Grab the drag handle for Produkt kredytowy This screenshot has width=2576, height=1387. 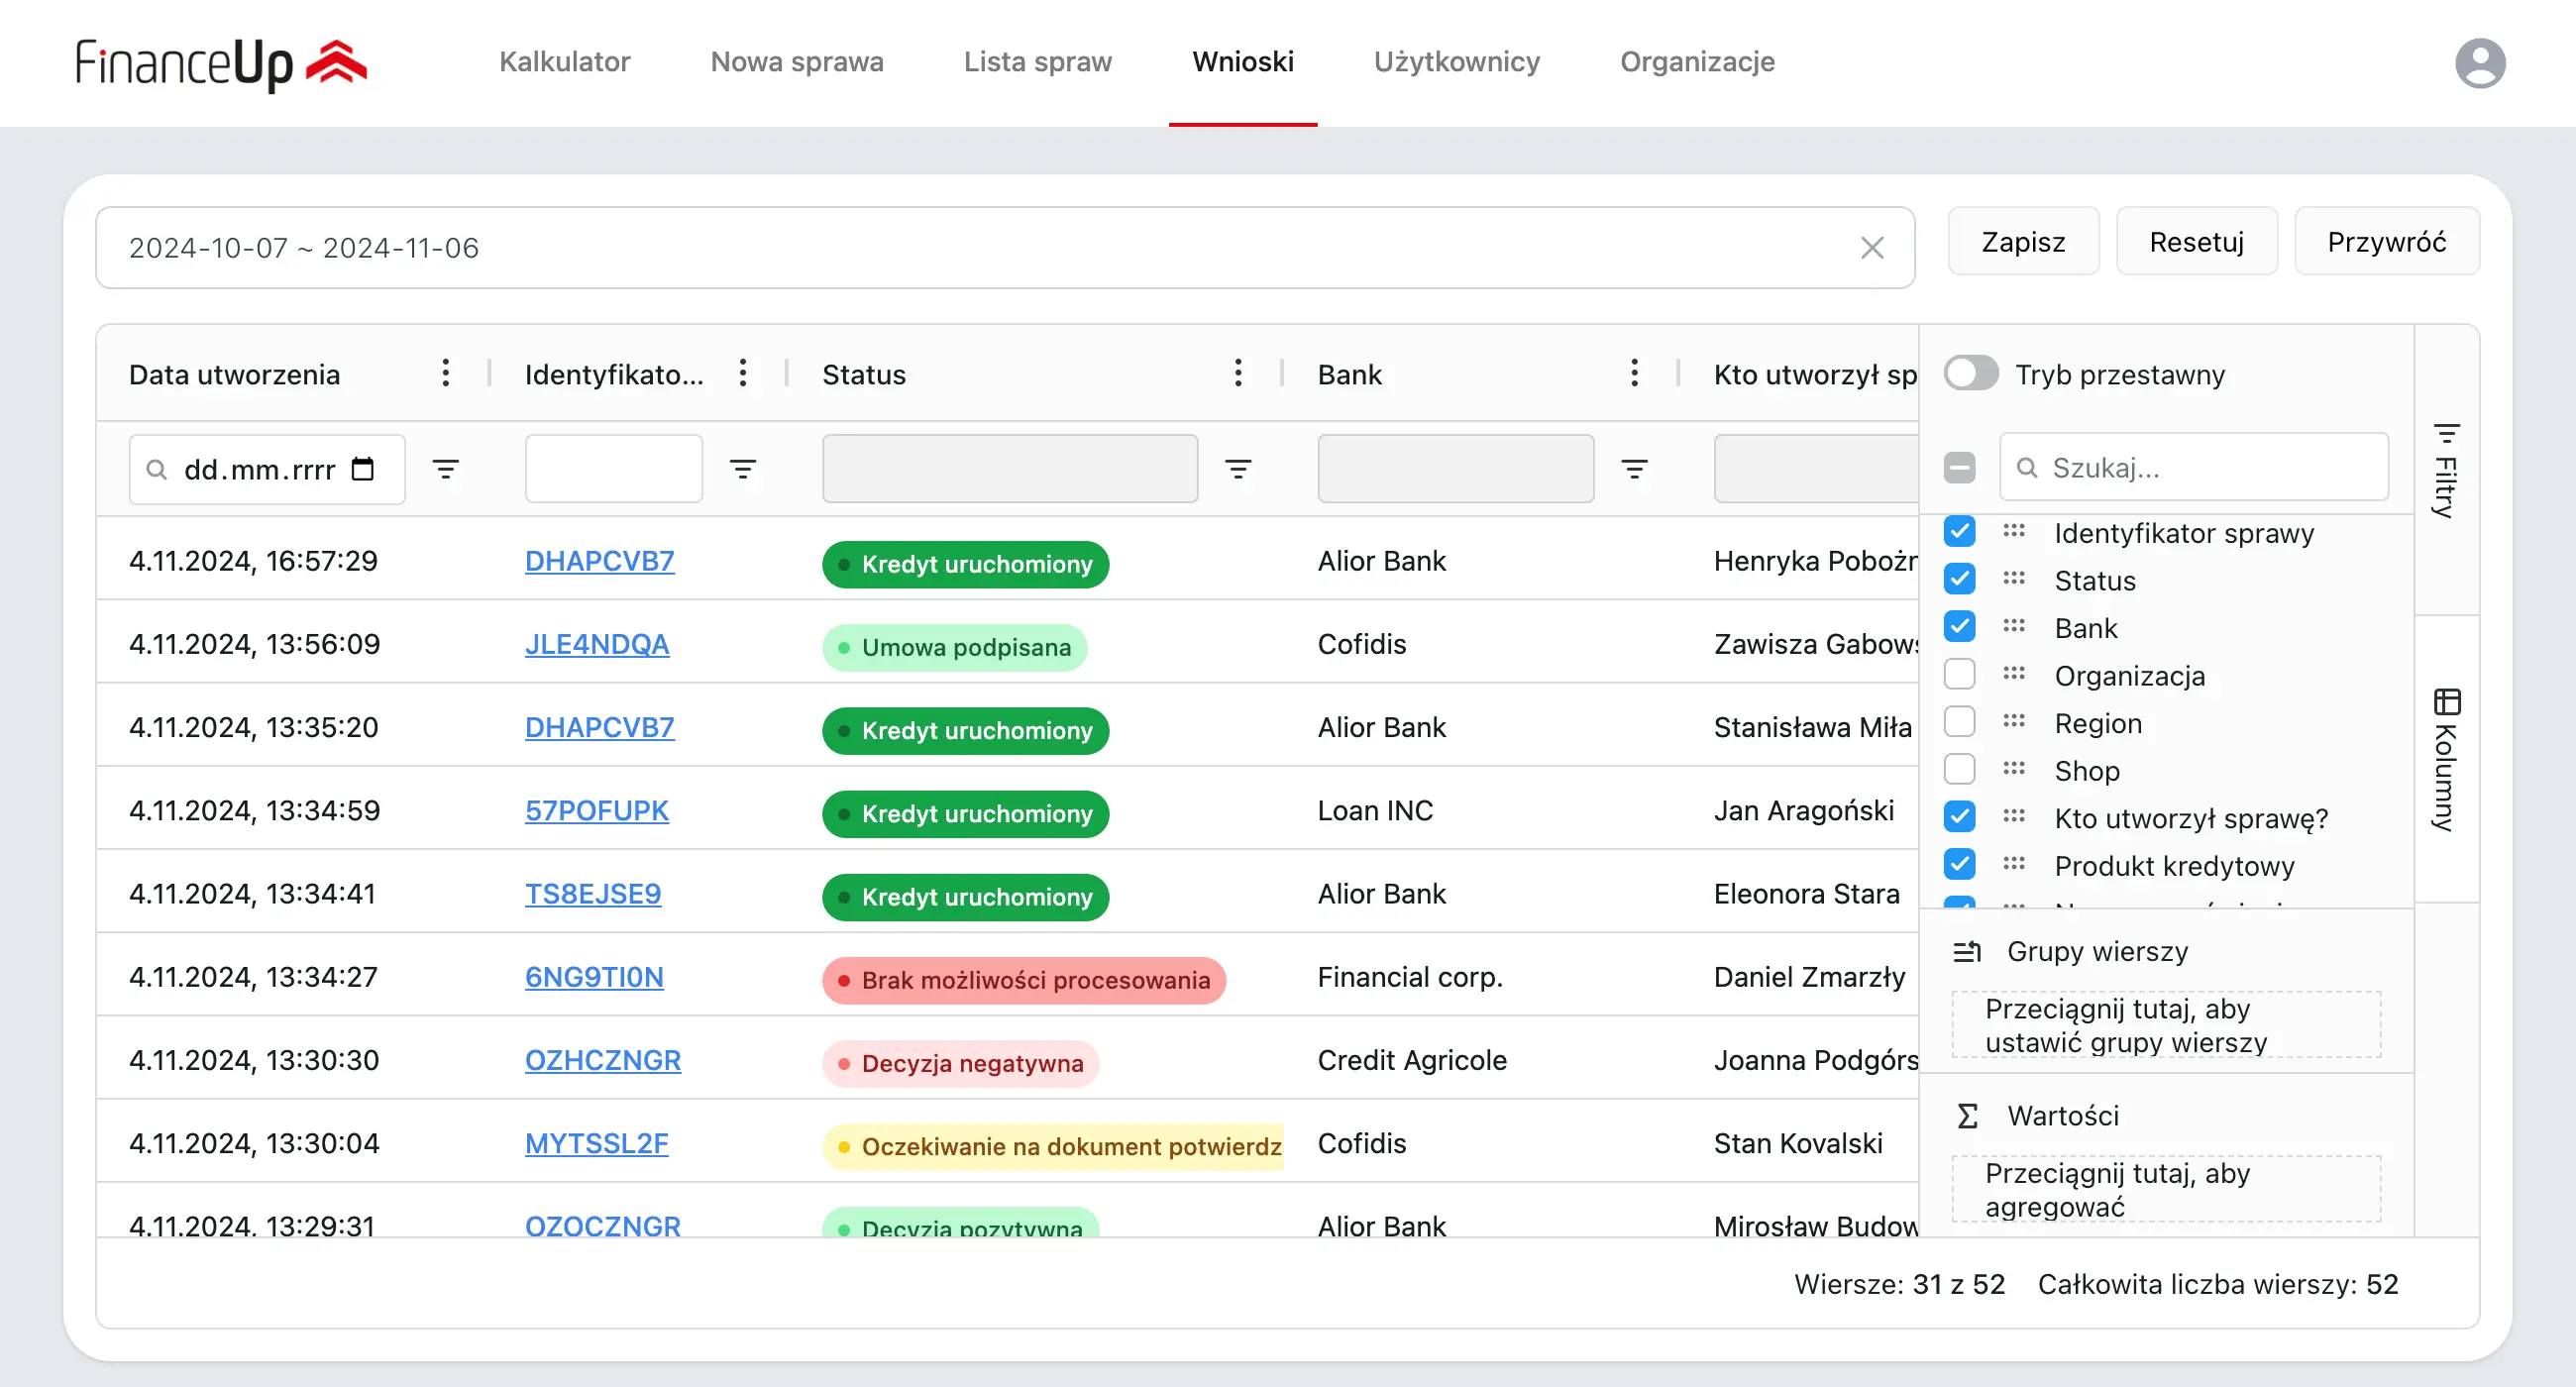click(2014, 864)
